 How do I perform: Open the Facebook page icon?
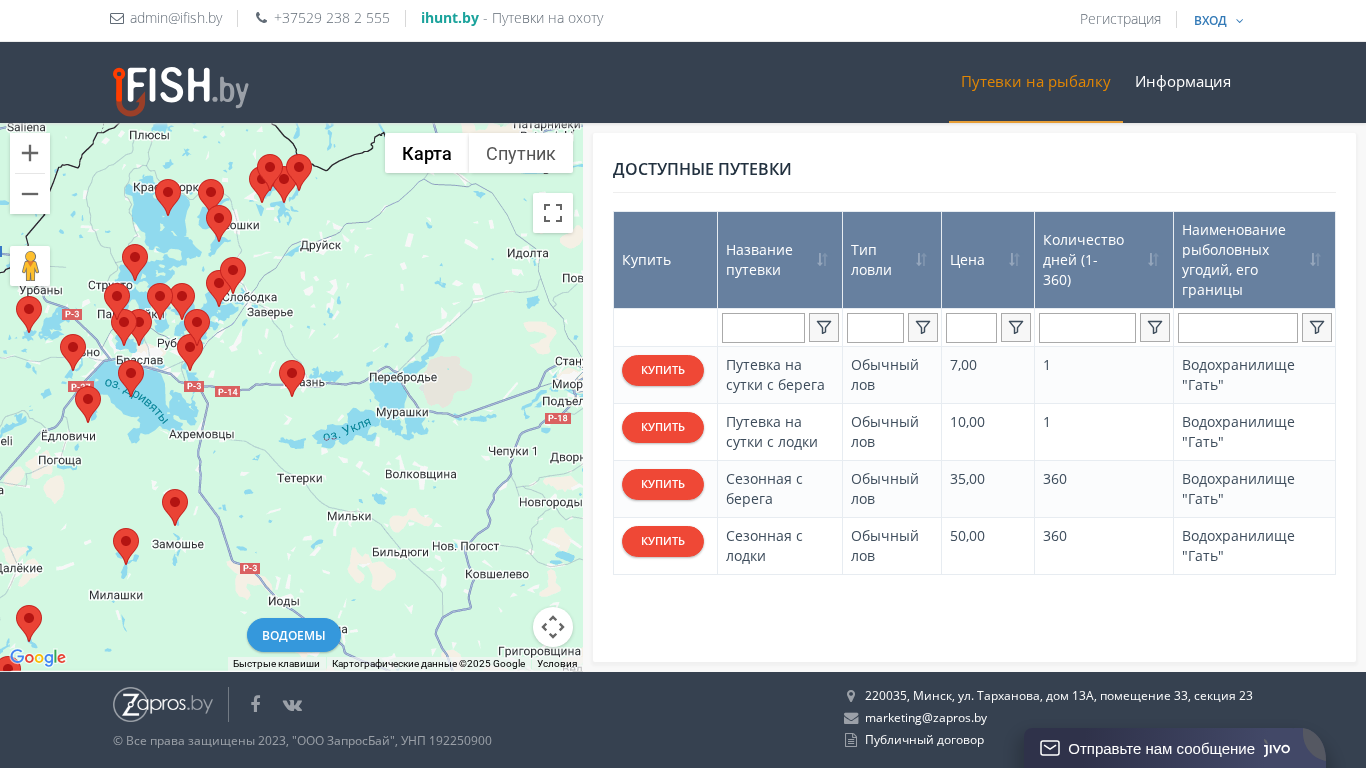255,704
